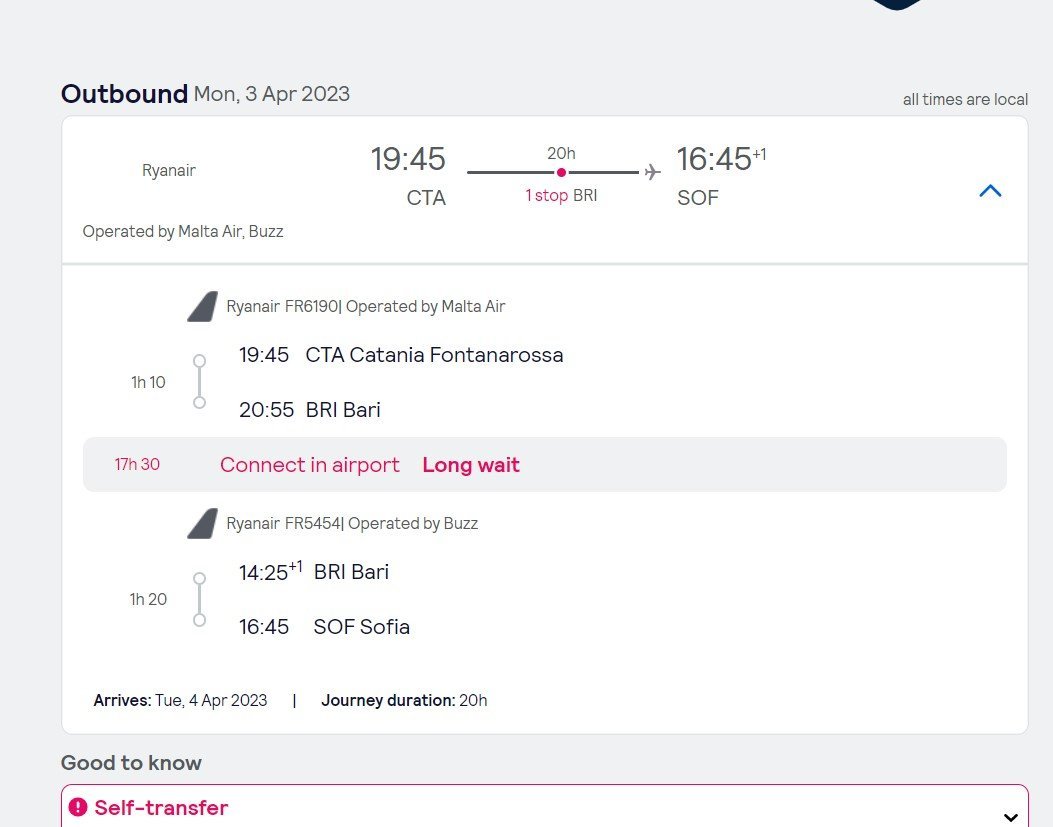Collapse outbound flight details chevron

pyautogui.click(x=990, y=191)
